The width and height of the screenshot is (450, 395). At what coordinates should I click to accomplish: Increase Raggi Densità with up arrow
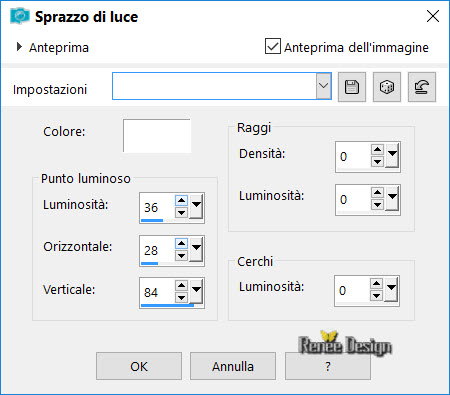(377, 149)
